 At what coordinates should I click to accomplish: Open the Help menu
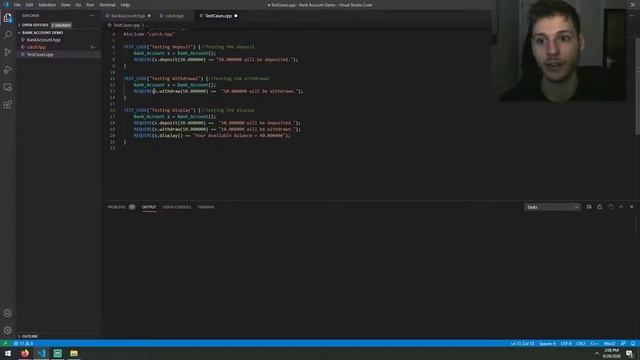coord(125,5)
